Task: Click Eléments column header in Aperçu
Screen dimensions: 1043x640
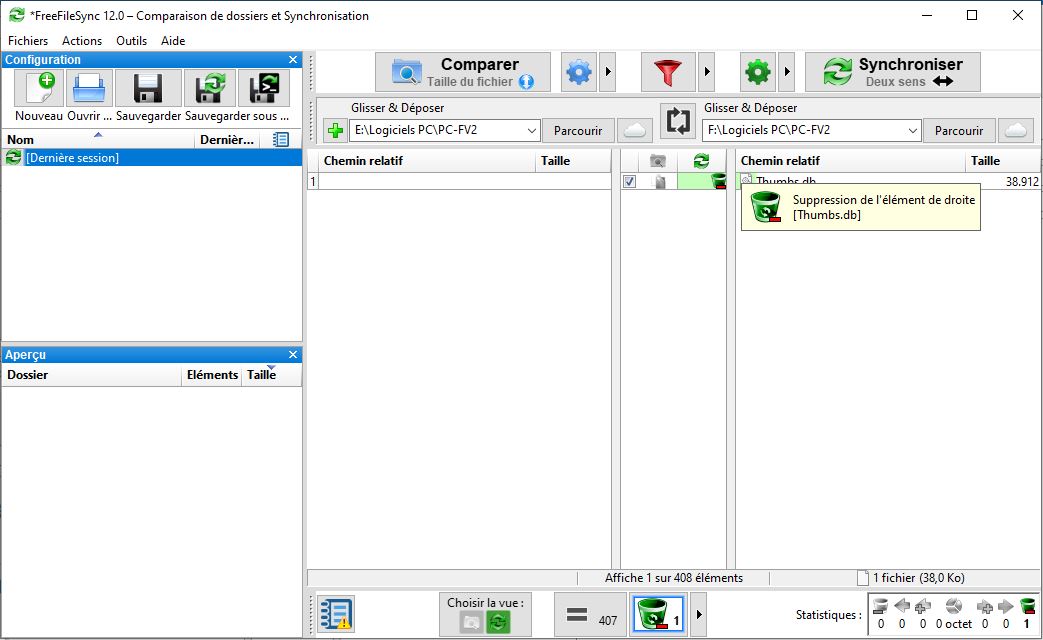Action: (x=212, y=375)
